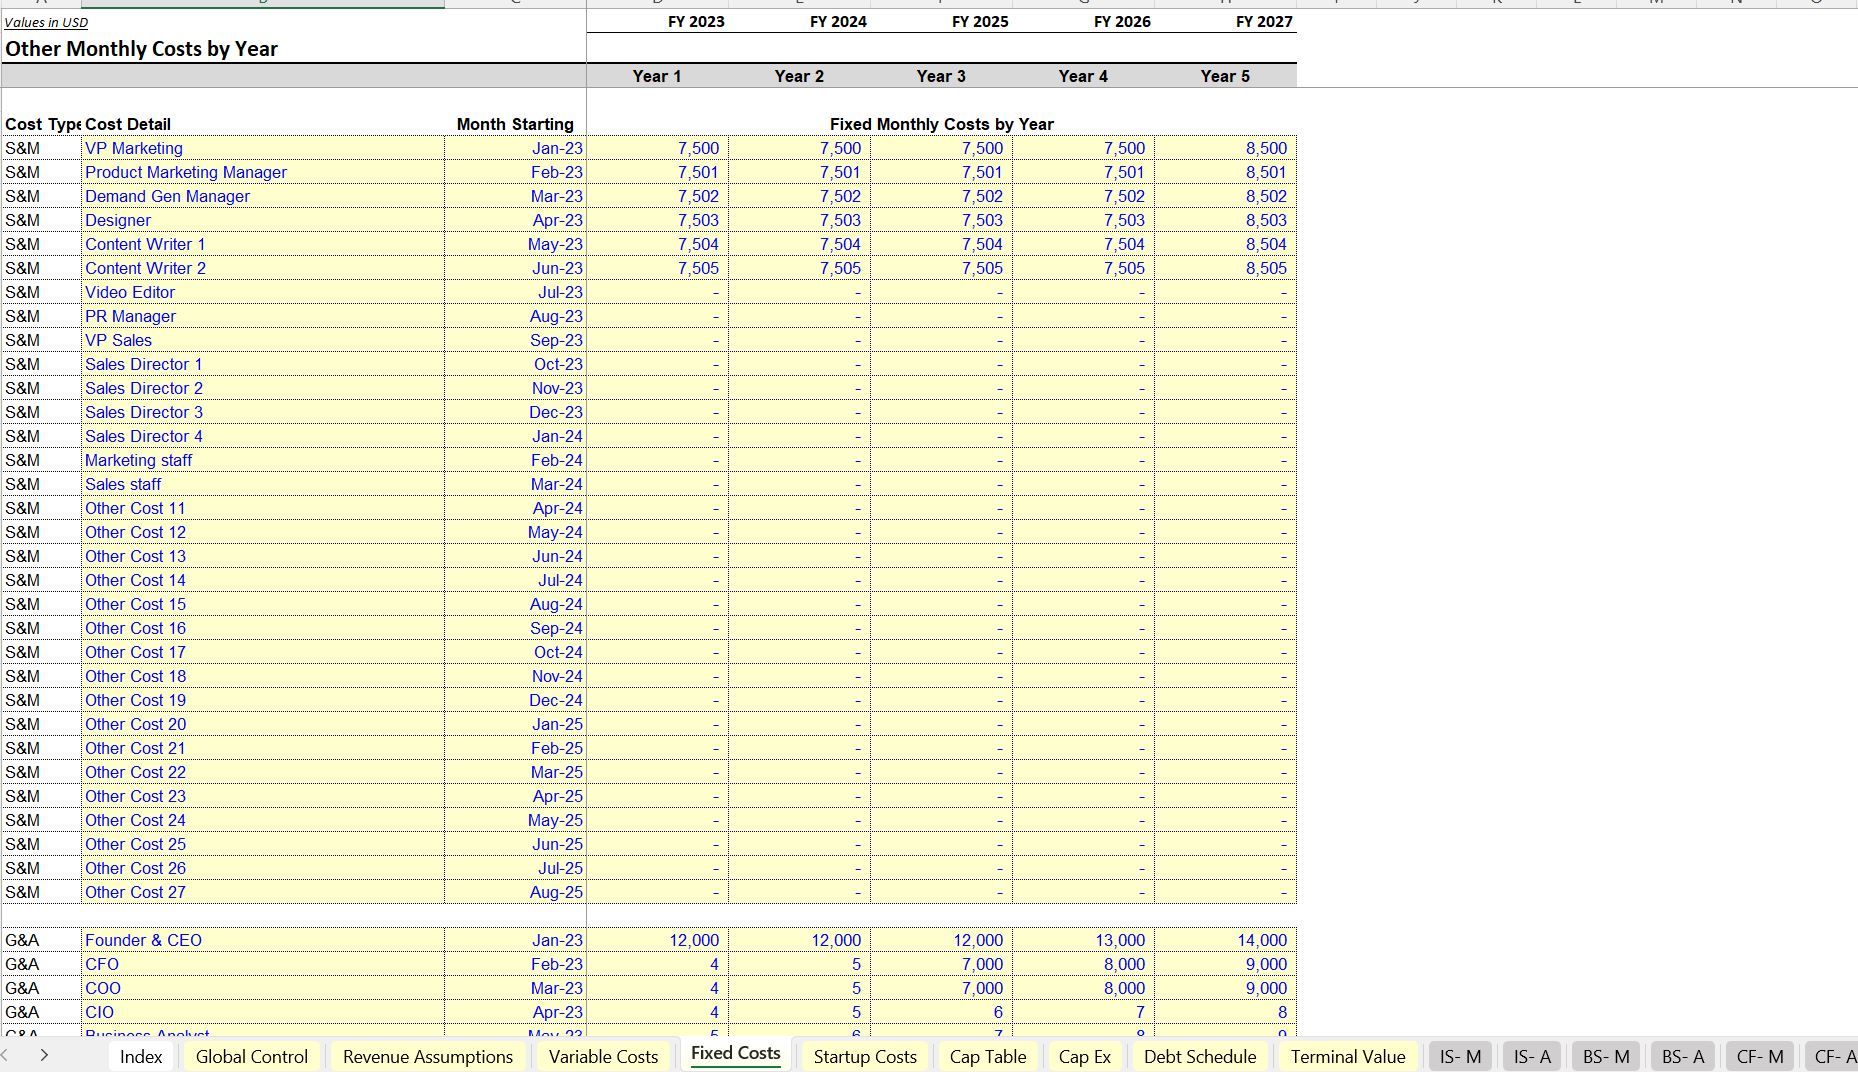View the Revenue Assumptions sheet
The height and width of the screenshot is (1072, 1858).
click(427, 1056)
